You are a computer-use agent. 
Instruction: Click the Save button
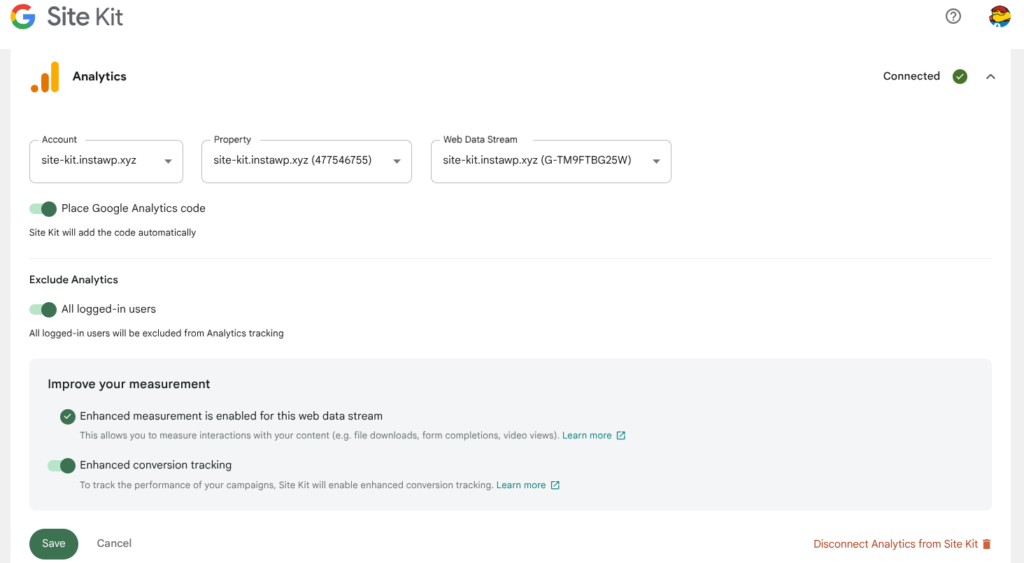click(54, 543)
